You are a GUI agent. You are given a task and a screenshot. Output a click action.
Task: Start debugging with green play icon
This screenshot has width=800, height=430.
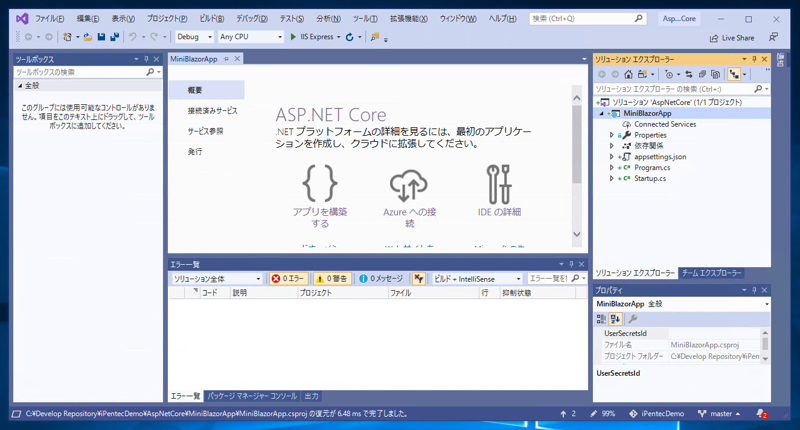[x=293, y=37]
